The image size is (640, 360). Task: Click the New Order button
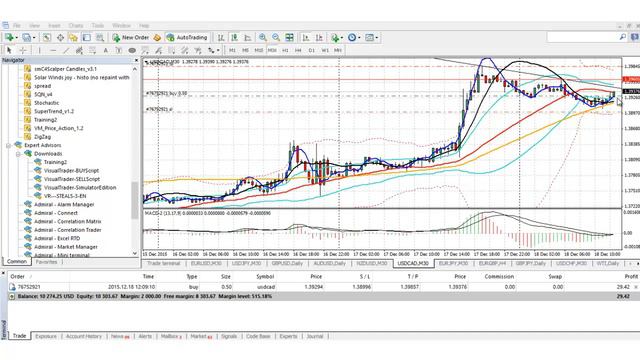pos(131,38)
